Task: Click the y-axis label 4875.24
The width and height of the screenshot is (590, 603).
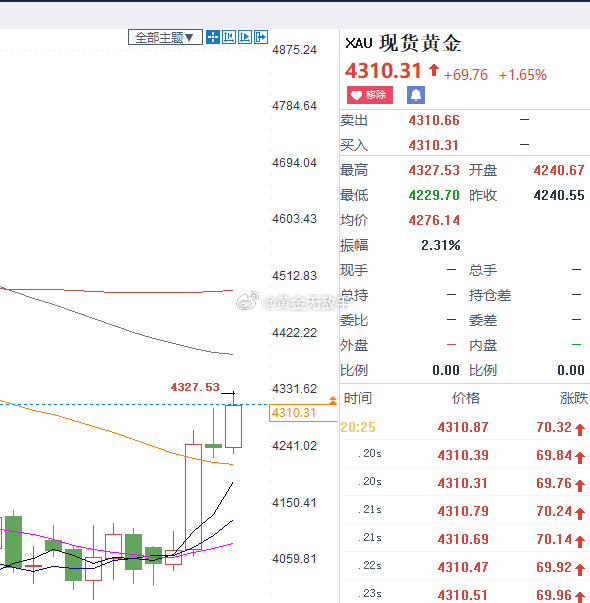Action: click(x=294, y=50)
